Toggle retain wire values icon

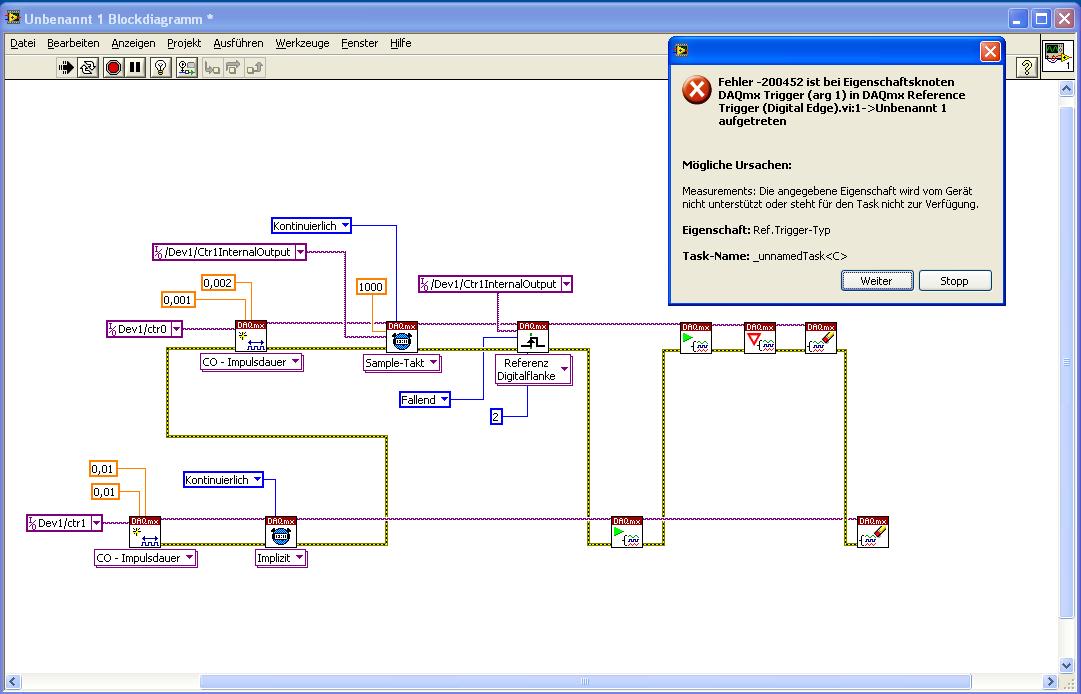(x=187, y=68)
